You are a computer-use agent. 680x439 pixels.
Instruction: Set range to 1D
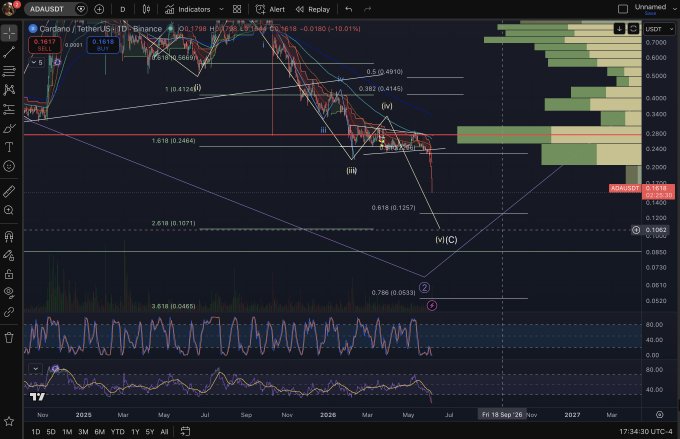36,432
